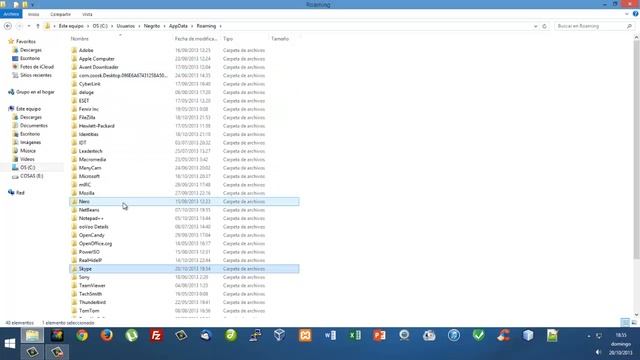Select the Macromedia folder
Viewport: 640px width, 360px height.
pos(92,160)
